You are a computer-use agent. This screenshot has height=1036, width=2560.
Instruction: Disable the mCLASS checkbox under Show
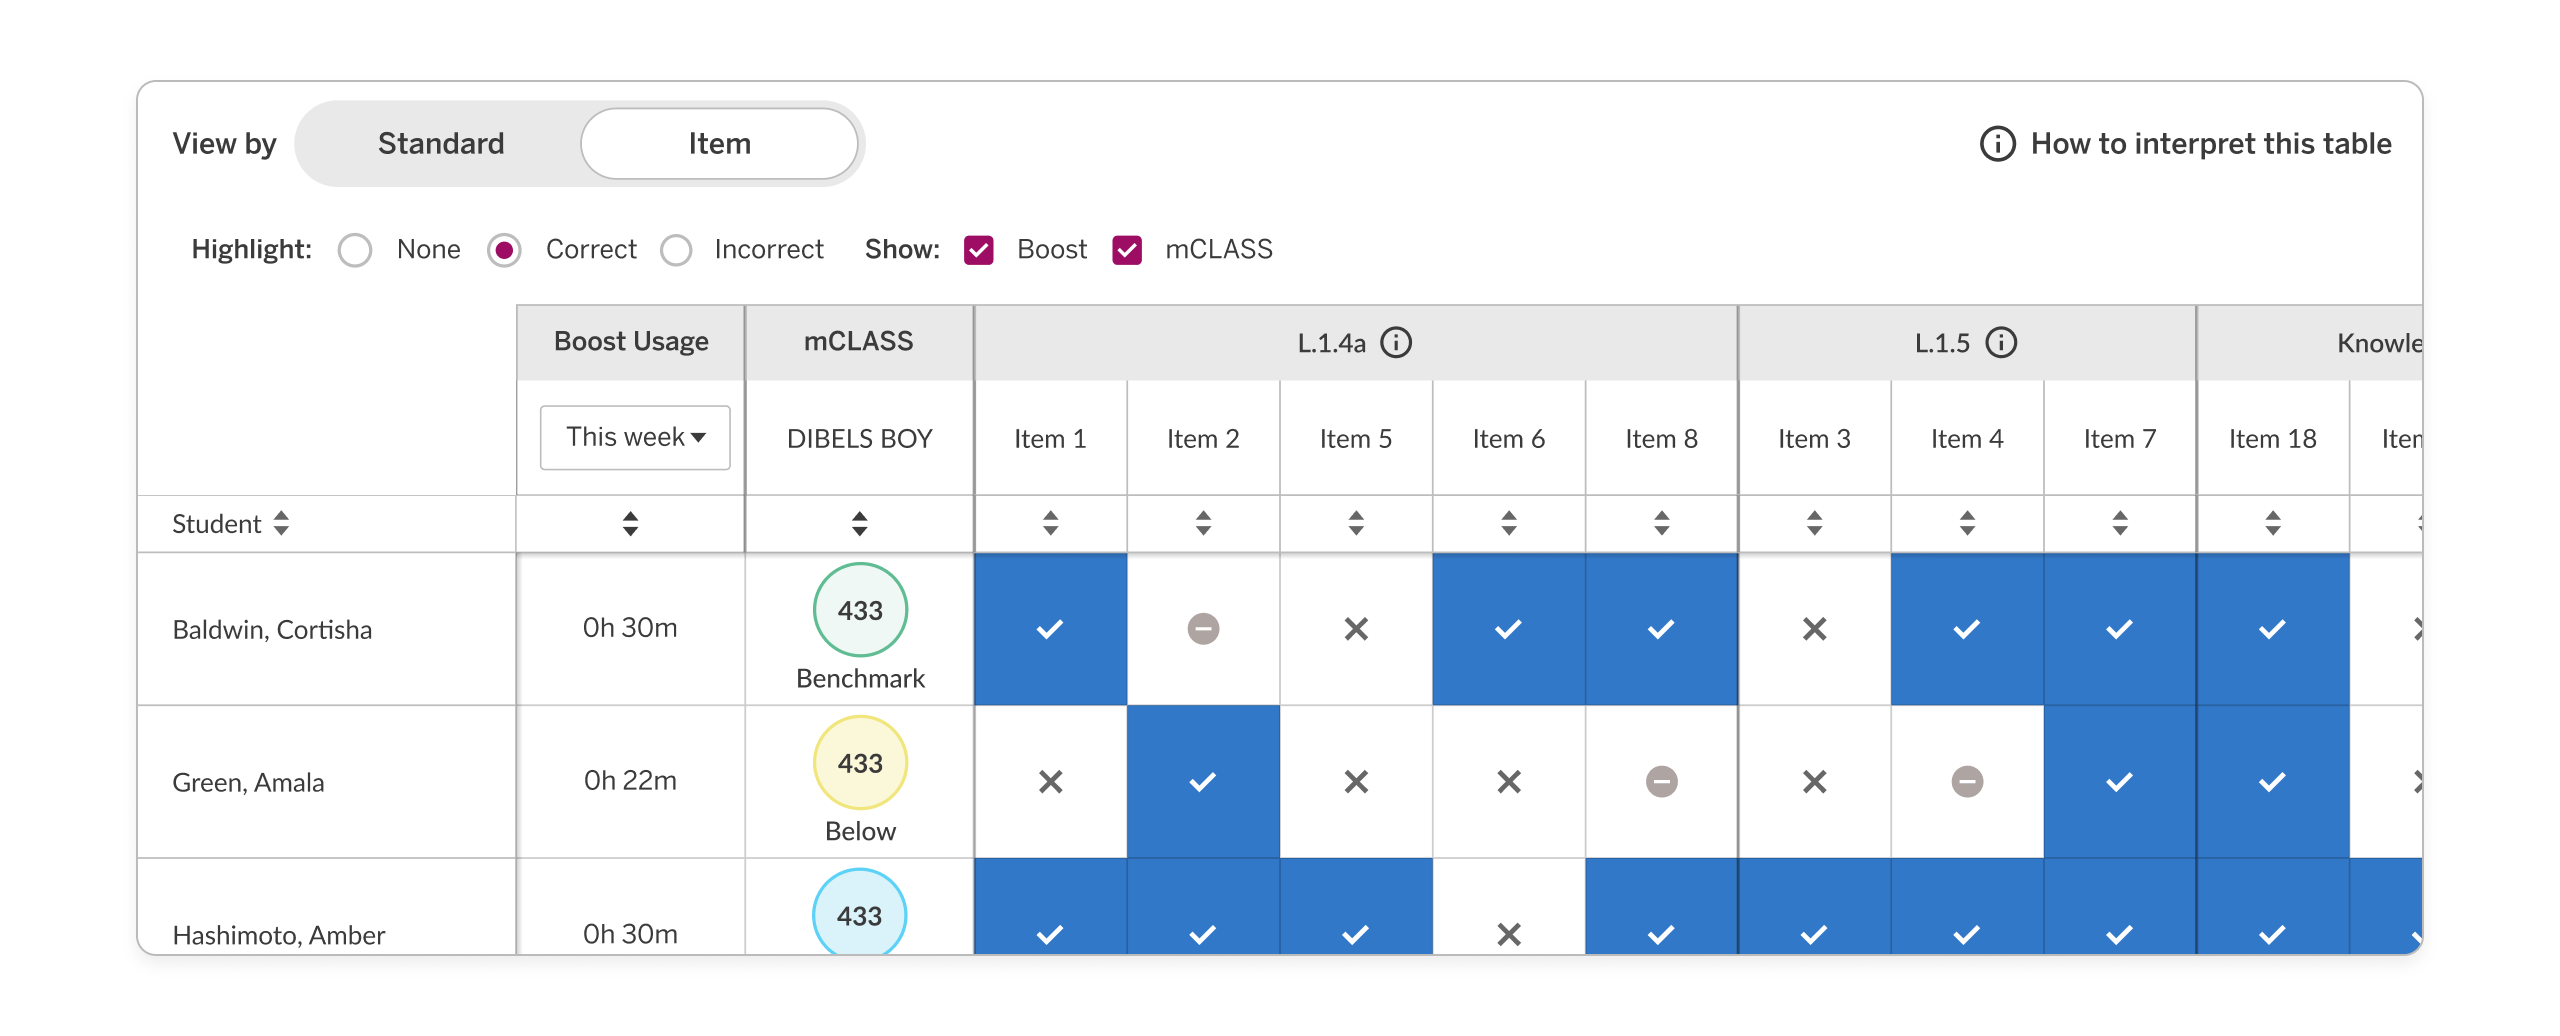pos(1128,250)
